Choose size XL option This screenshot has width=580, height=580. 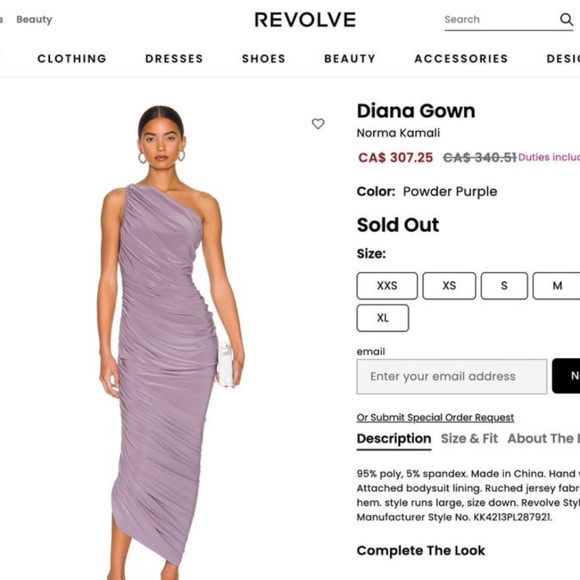383,318
